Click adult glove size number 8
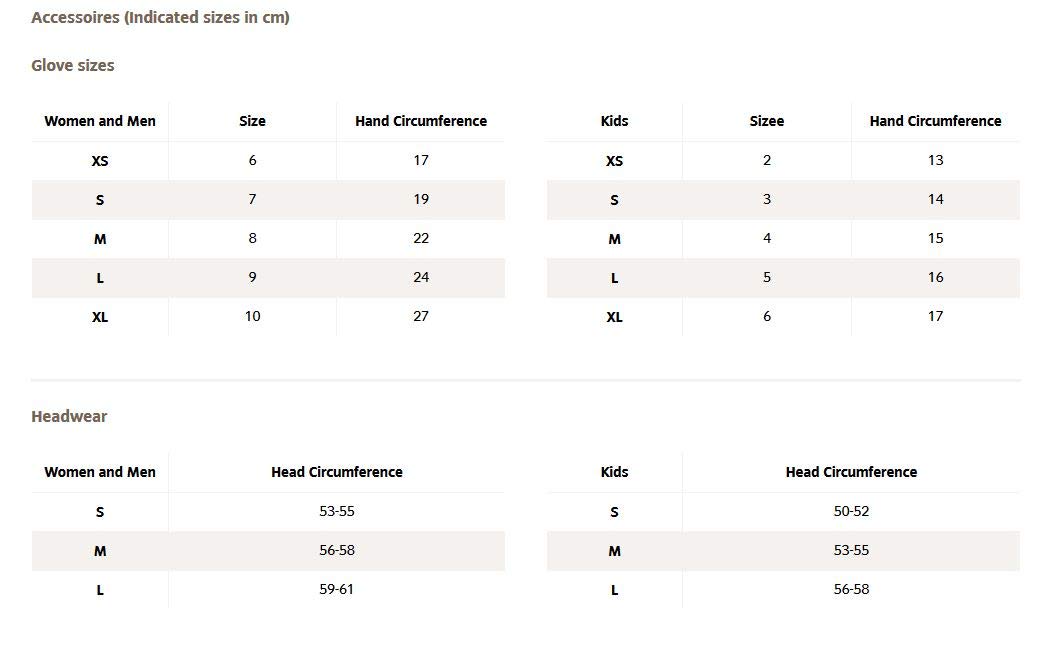 click(x=252, y=238)
